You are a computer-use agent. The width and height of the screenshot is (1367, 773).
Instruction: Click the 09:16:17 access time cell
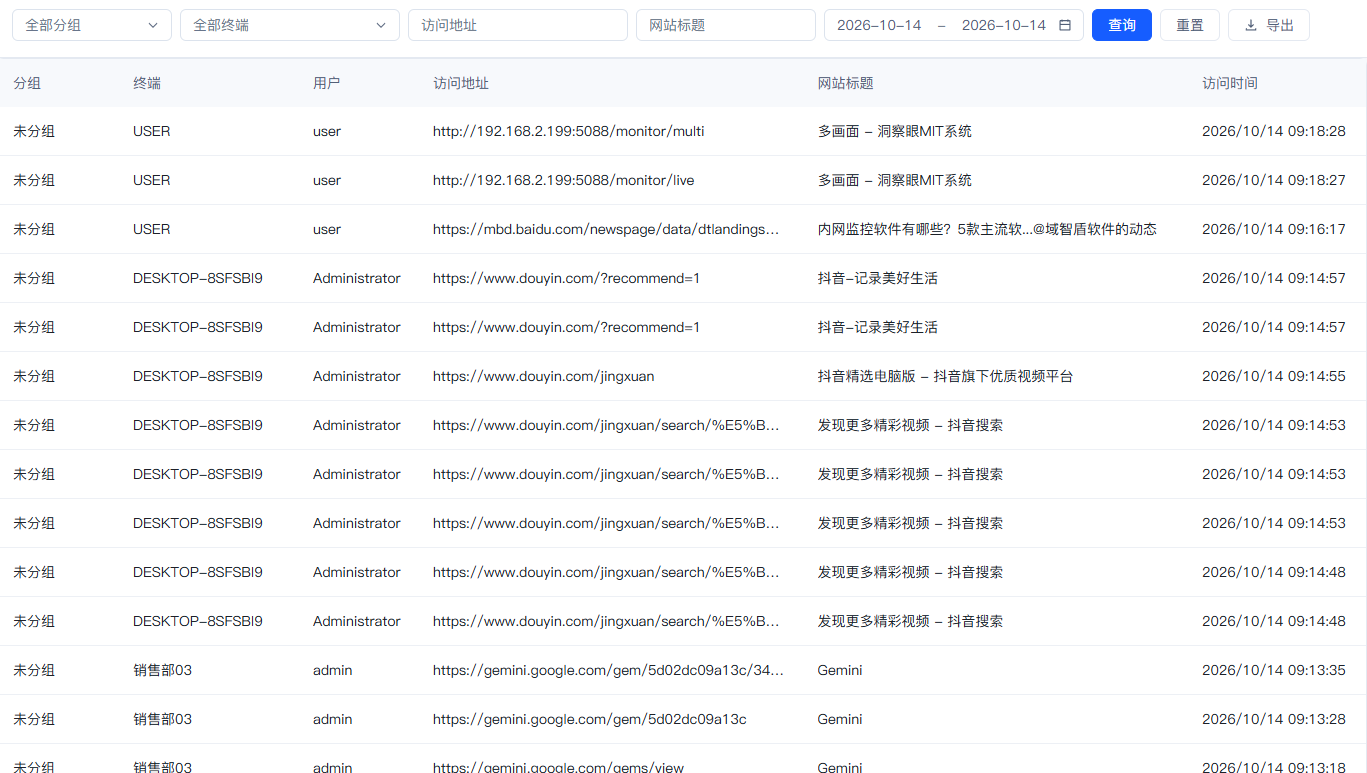[x=1274, y=229]
